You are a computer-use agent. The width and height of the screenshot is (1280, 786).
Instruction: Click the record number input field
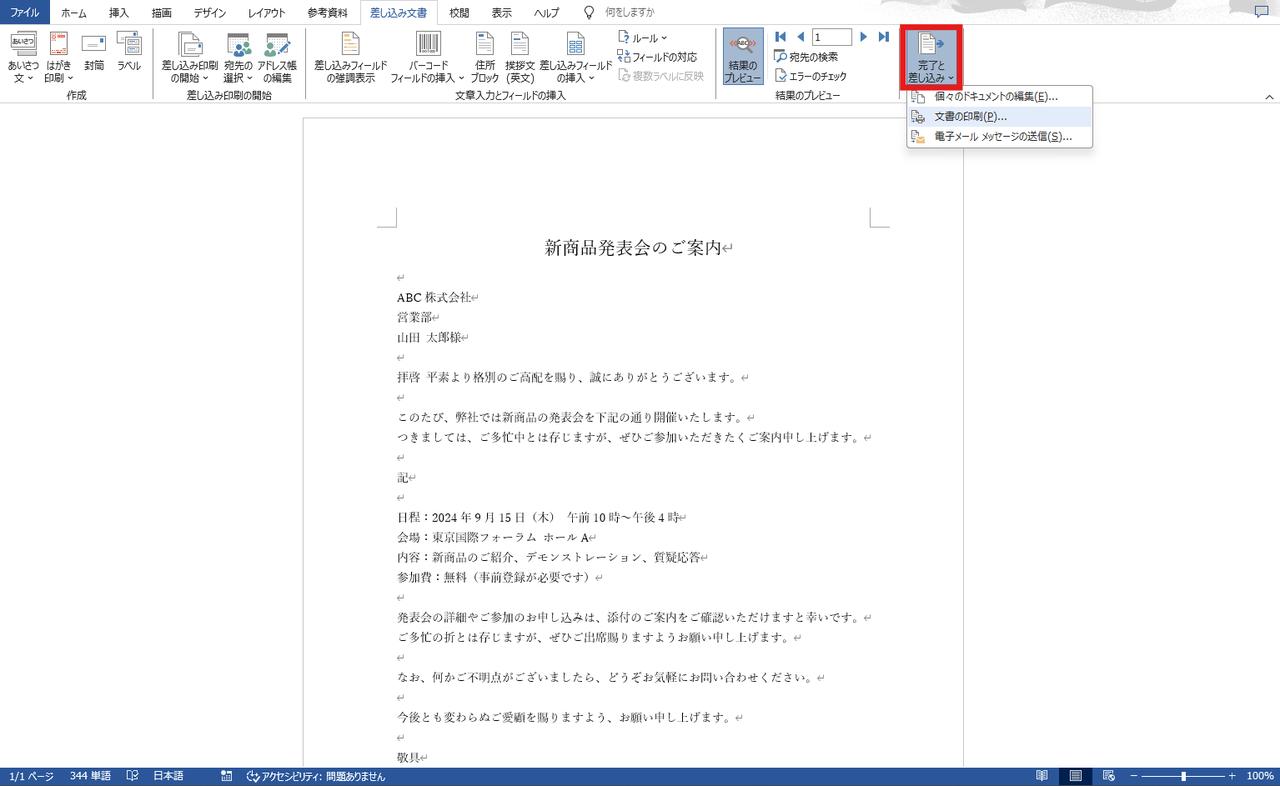tap(832, 37)
